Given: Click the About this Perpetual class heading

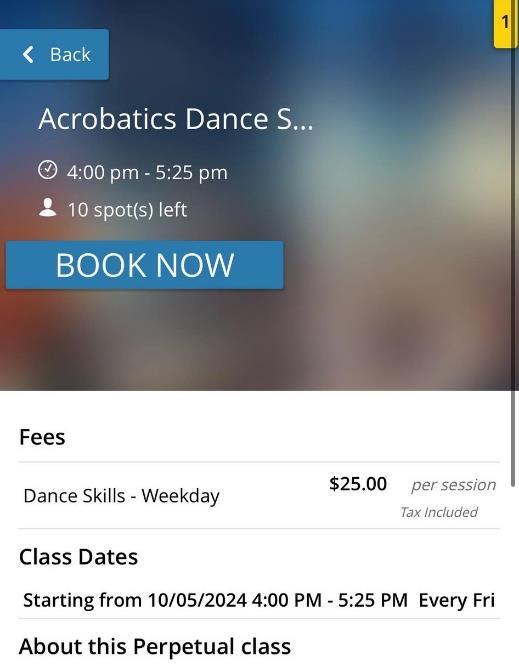Looking at the screenshot, I should click(155, 646).
